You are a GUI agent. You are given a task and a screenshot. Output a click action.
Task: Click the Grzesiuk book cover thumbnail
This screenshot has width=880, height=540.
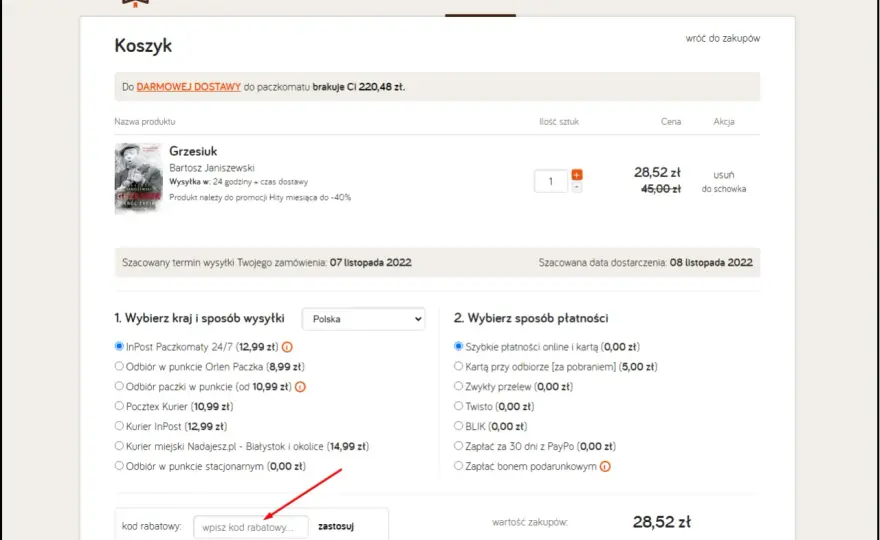click(139, 178)
